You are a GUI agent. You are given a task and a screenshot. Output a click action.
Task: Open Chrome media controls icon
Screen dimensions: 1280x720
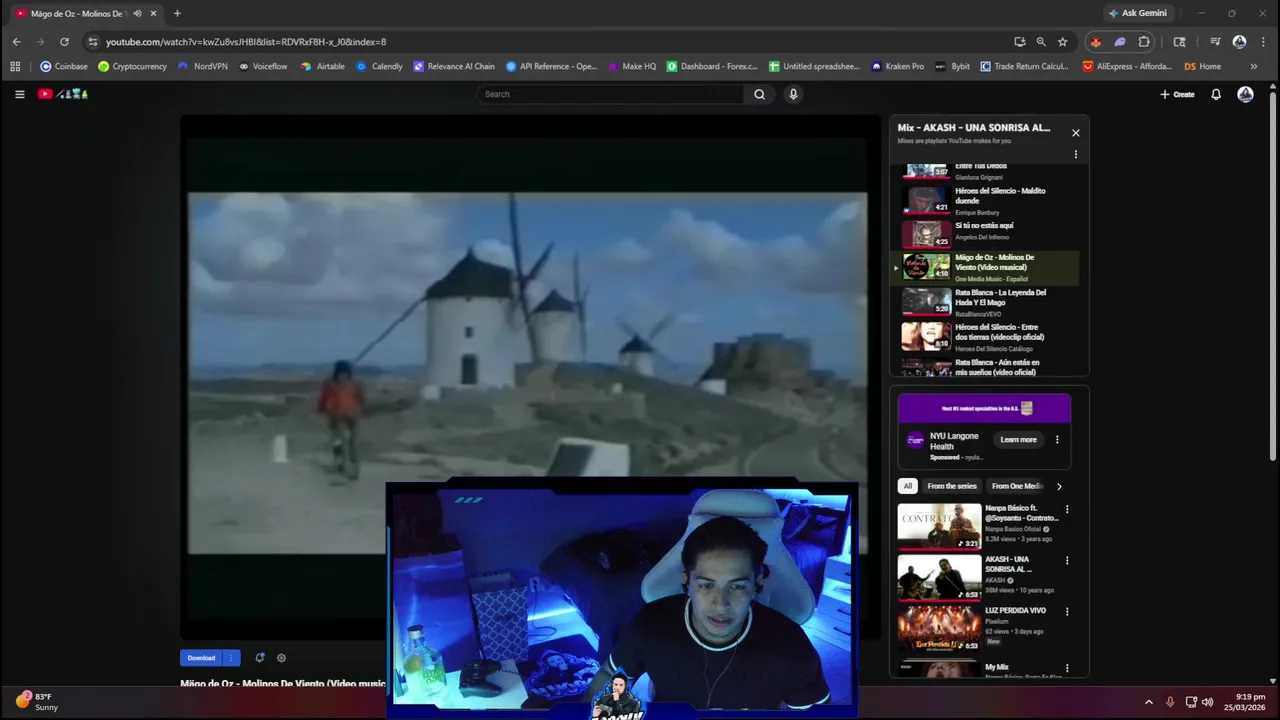coord(1215,42)
